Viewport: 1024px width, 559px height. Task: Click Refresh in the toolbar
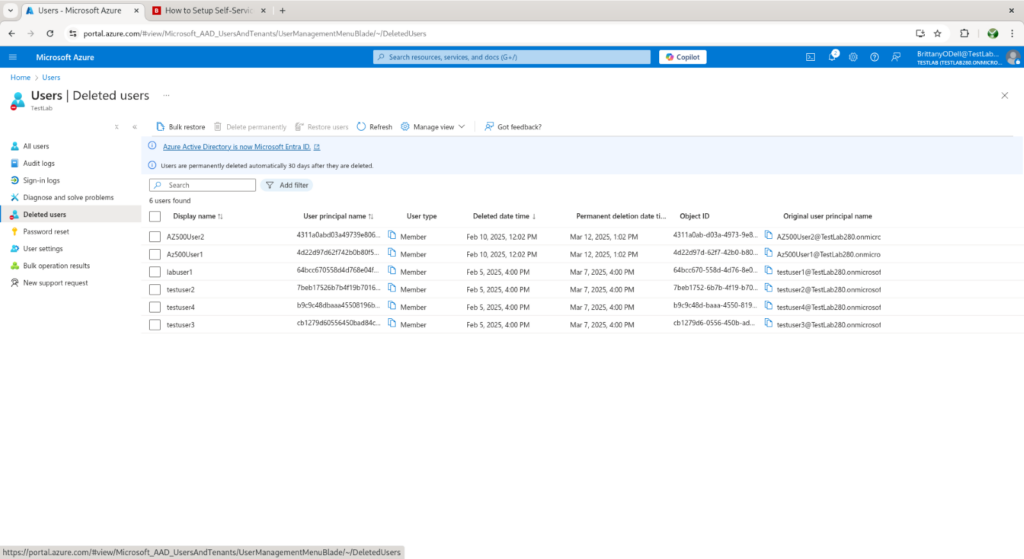(x=374, y=127)
